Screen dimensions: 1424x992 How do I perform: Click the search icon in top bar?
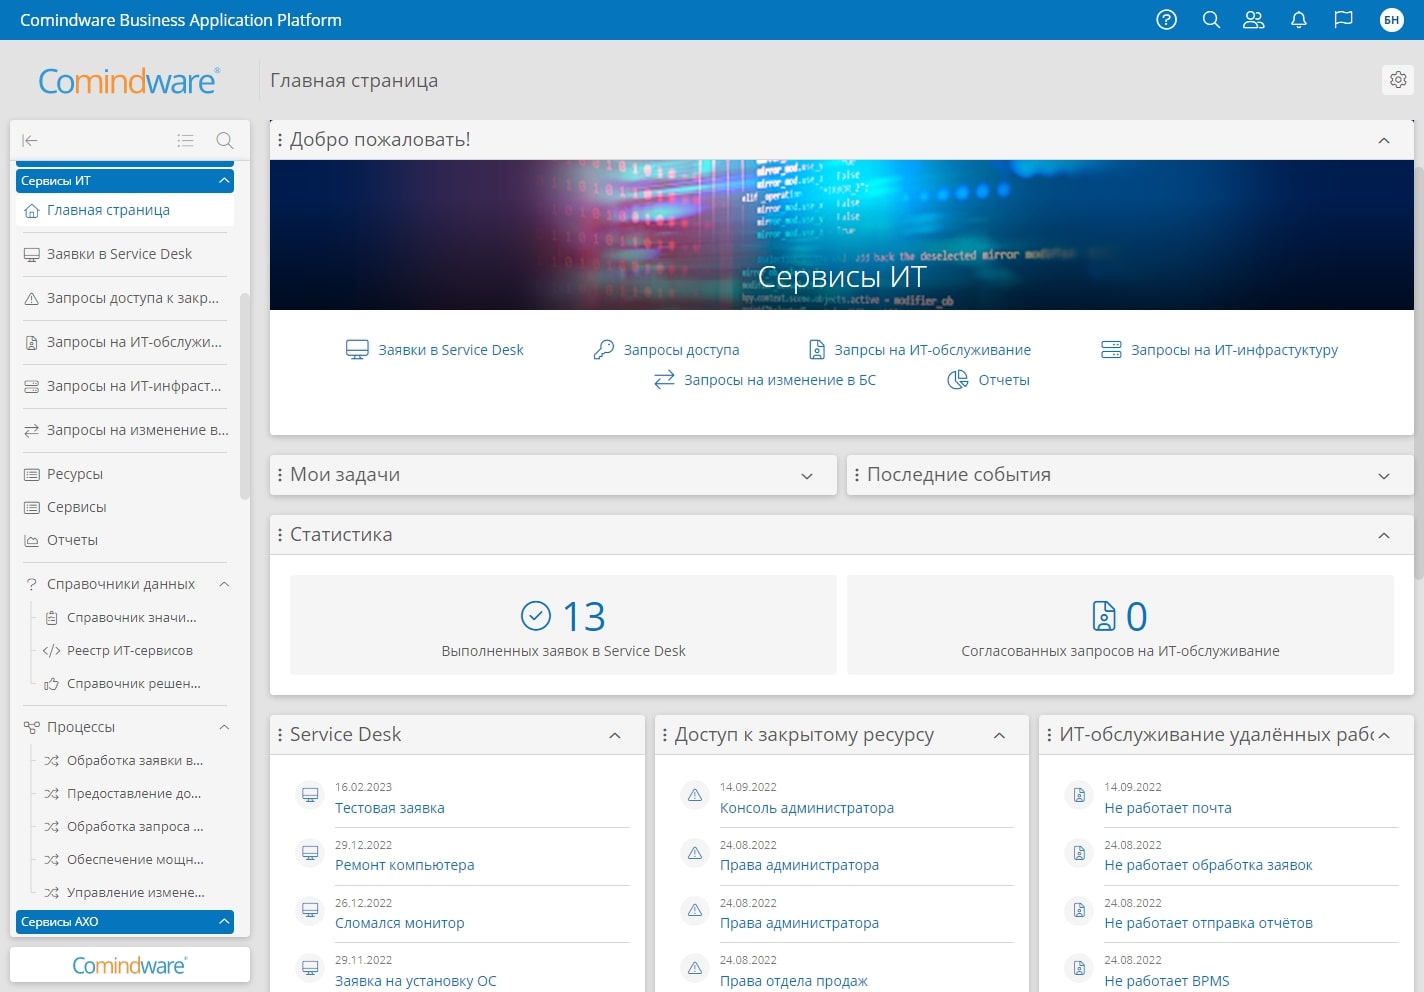tap(1211, 20)
